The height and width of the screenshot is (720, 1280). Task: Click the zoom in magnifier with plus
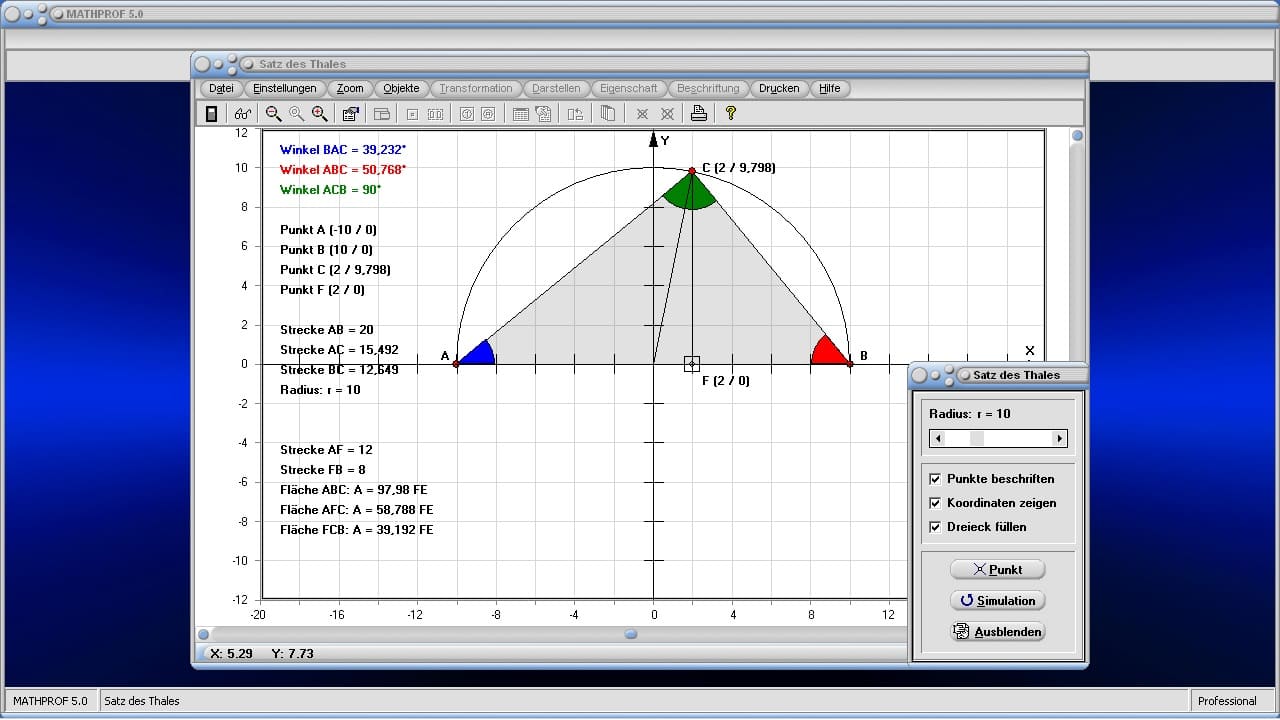coord(319,114)
